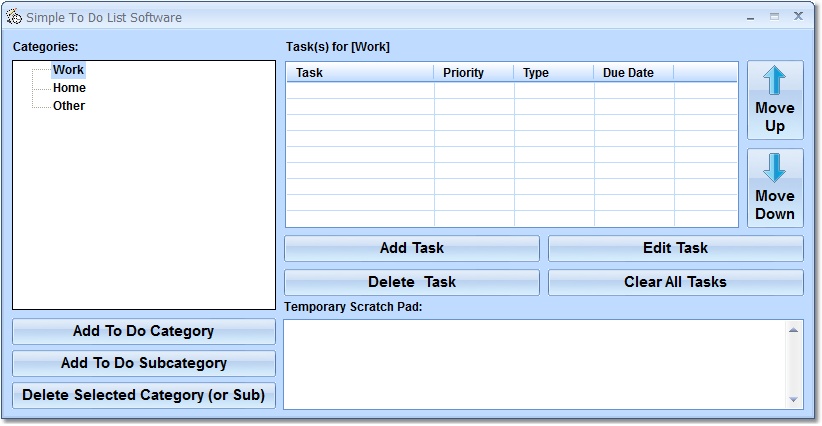Click the Delete Task button
Viewport: 822px width, 426px height.
(412, 282)
